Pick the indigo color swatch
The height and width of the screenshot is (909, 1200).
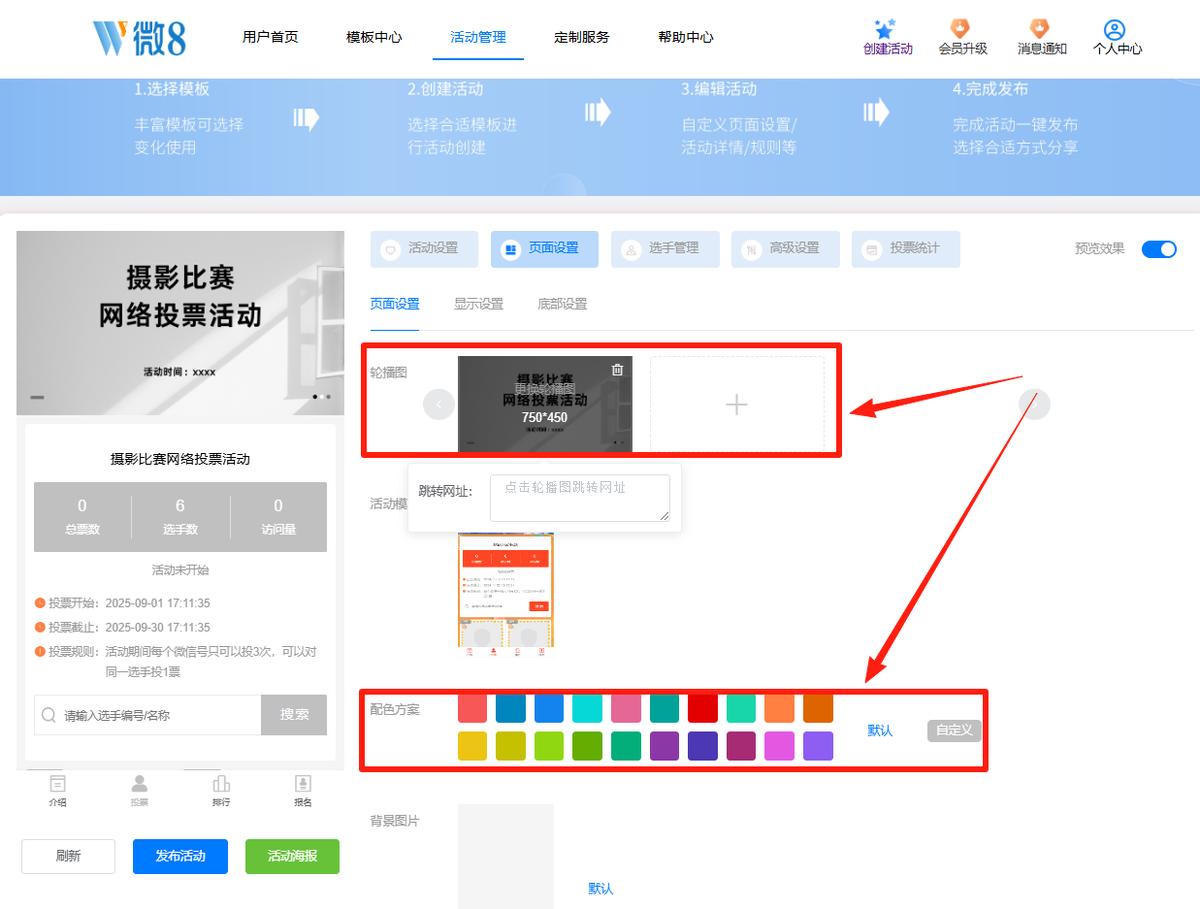[703, 746]
